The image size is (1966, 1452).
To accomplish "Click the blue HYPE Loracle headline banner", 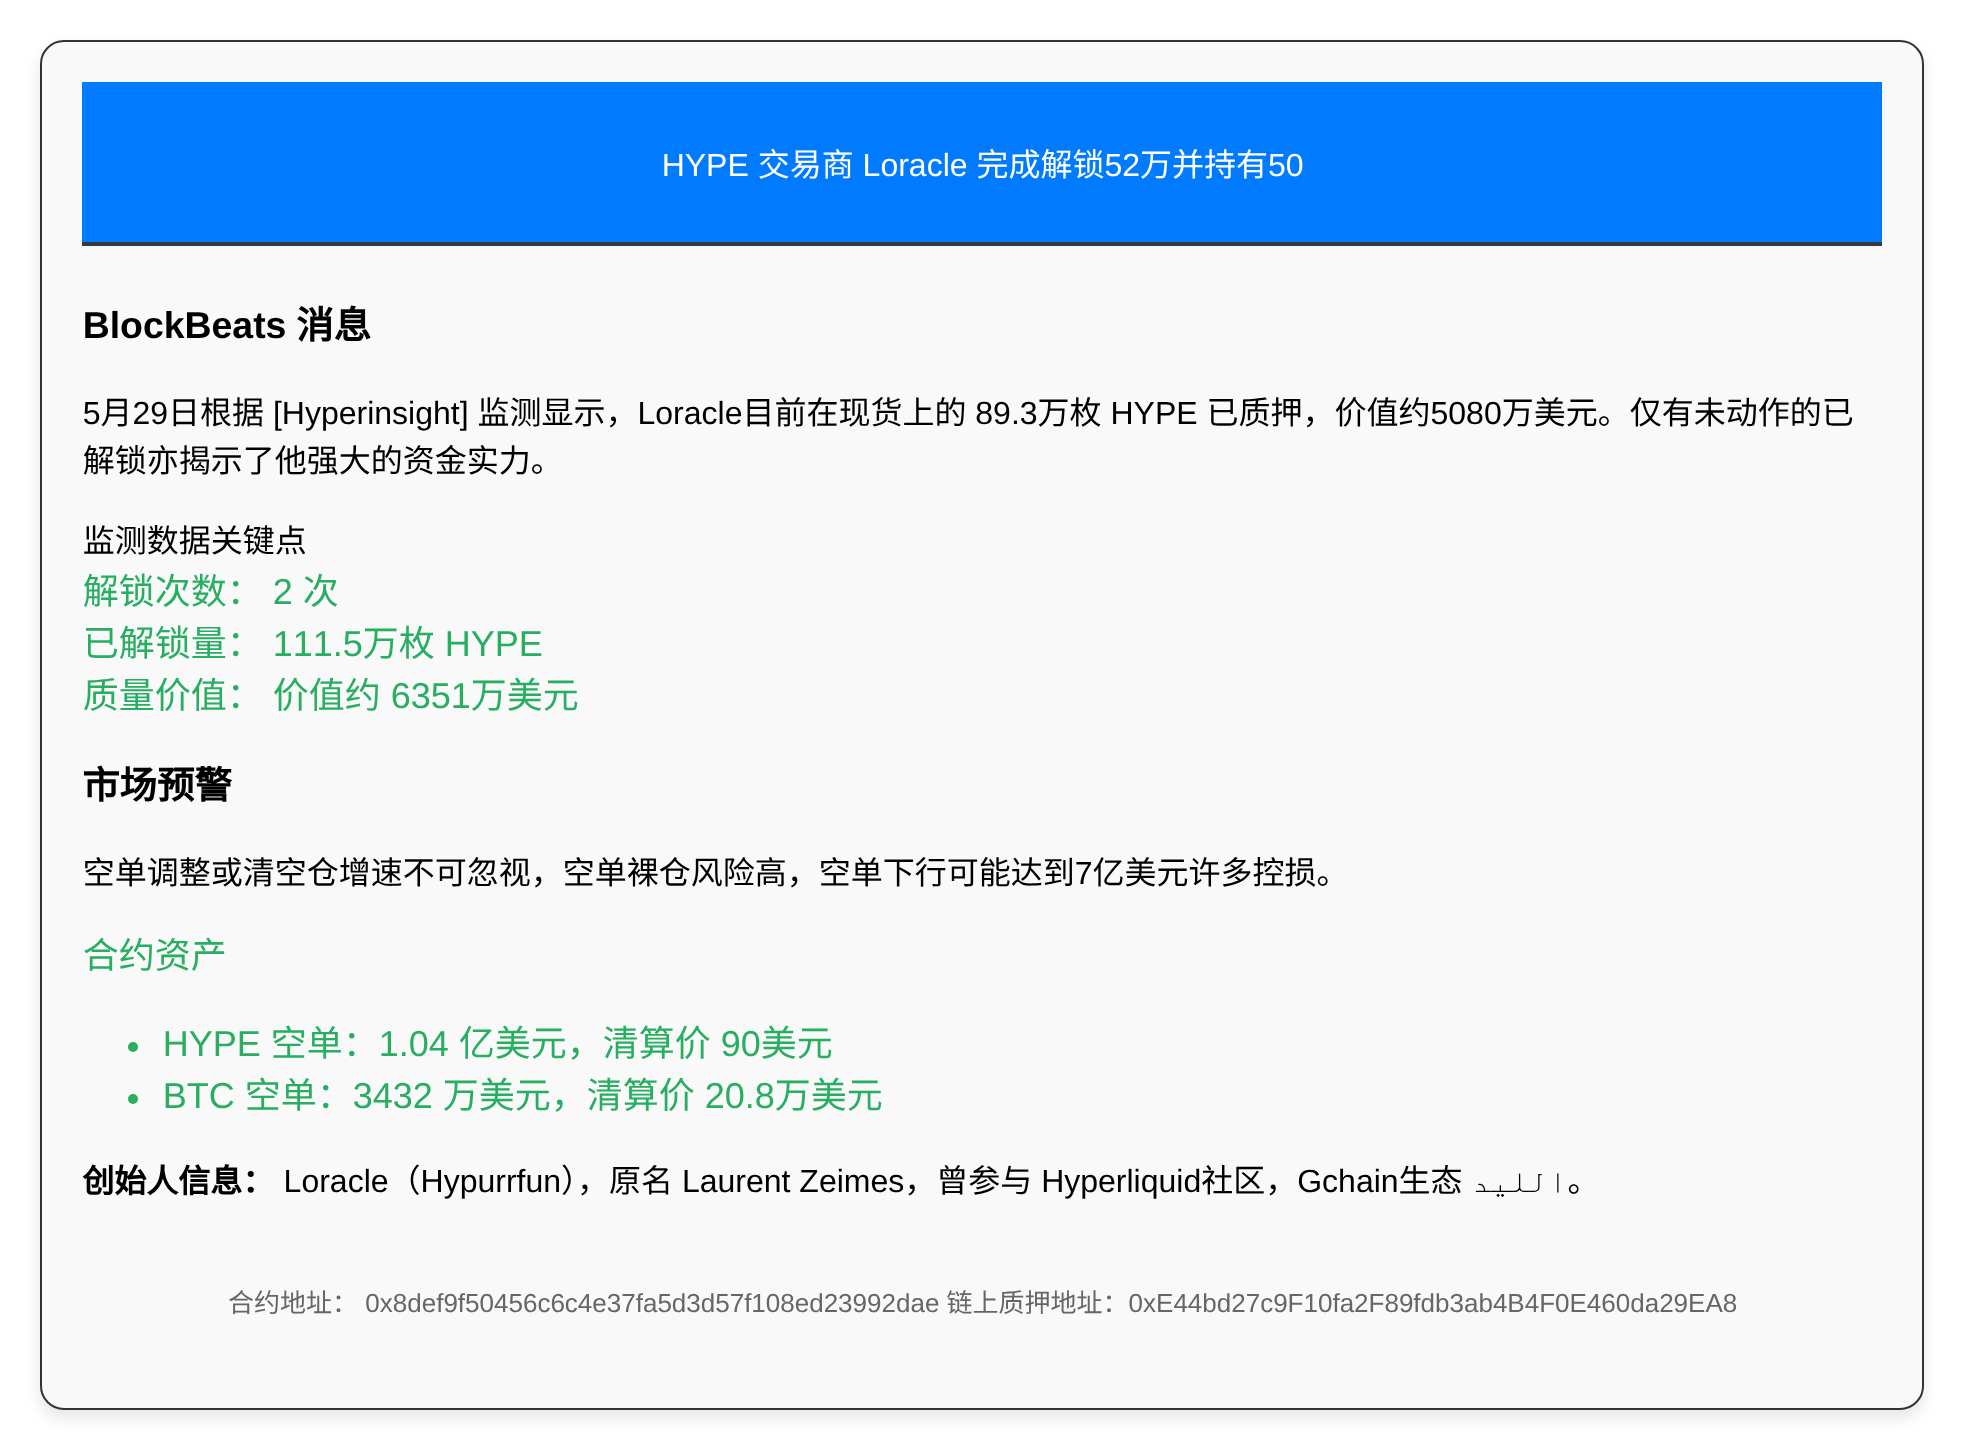I will (982, 163).
